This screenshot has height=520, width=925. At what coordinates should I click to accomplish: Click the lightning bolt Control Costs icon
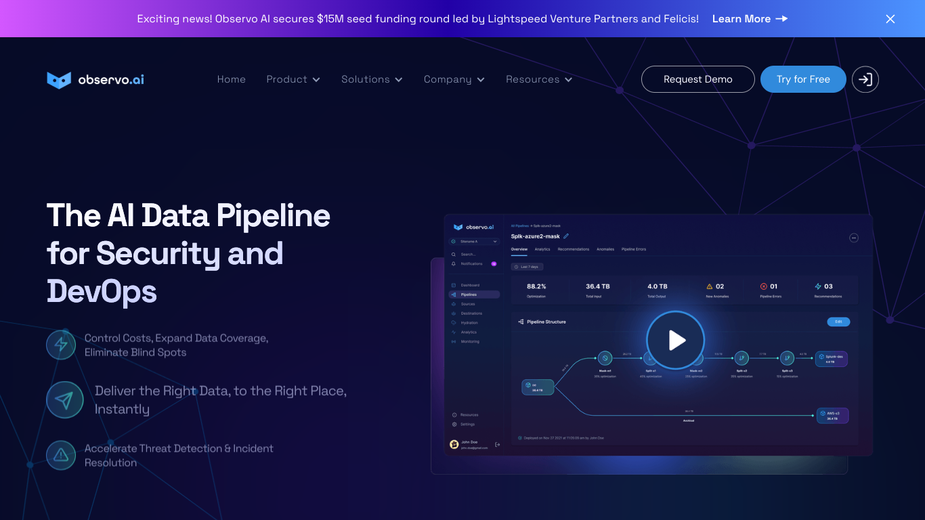click(x=61, y=345)
